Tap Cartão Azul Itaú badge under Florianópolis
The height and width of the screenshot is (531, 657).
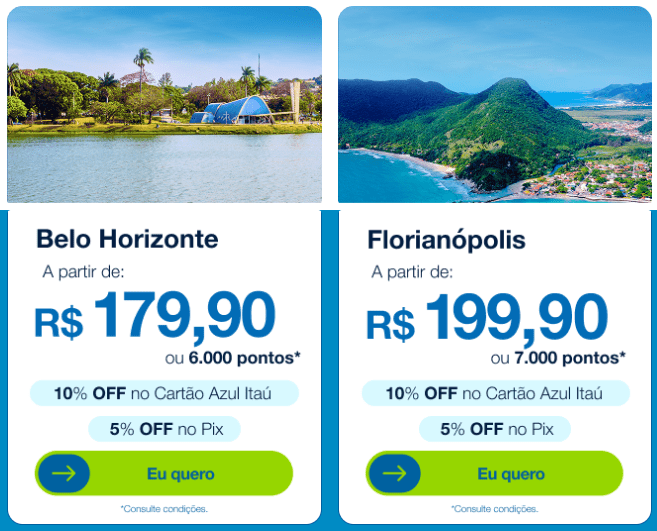495,394
